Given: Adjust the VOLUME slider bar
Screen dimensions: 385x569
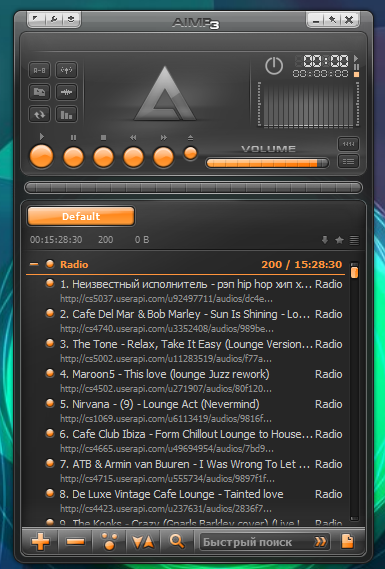Looking at the screenshot, I should pos(267,163).
